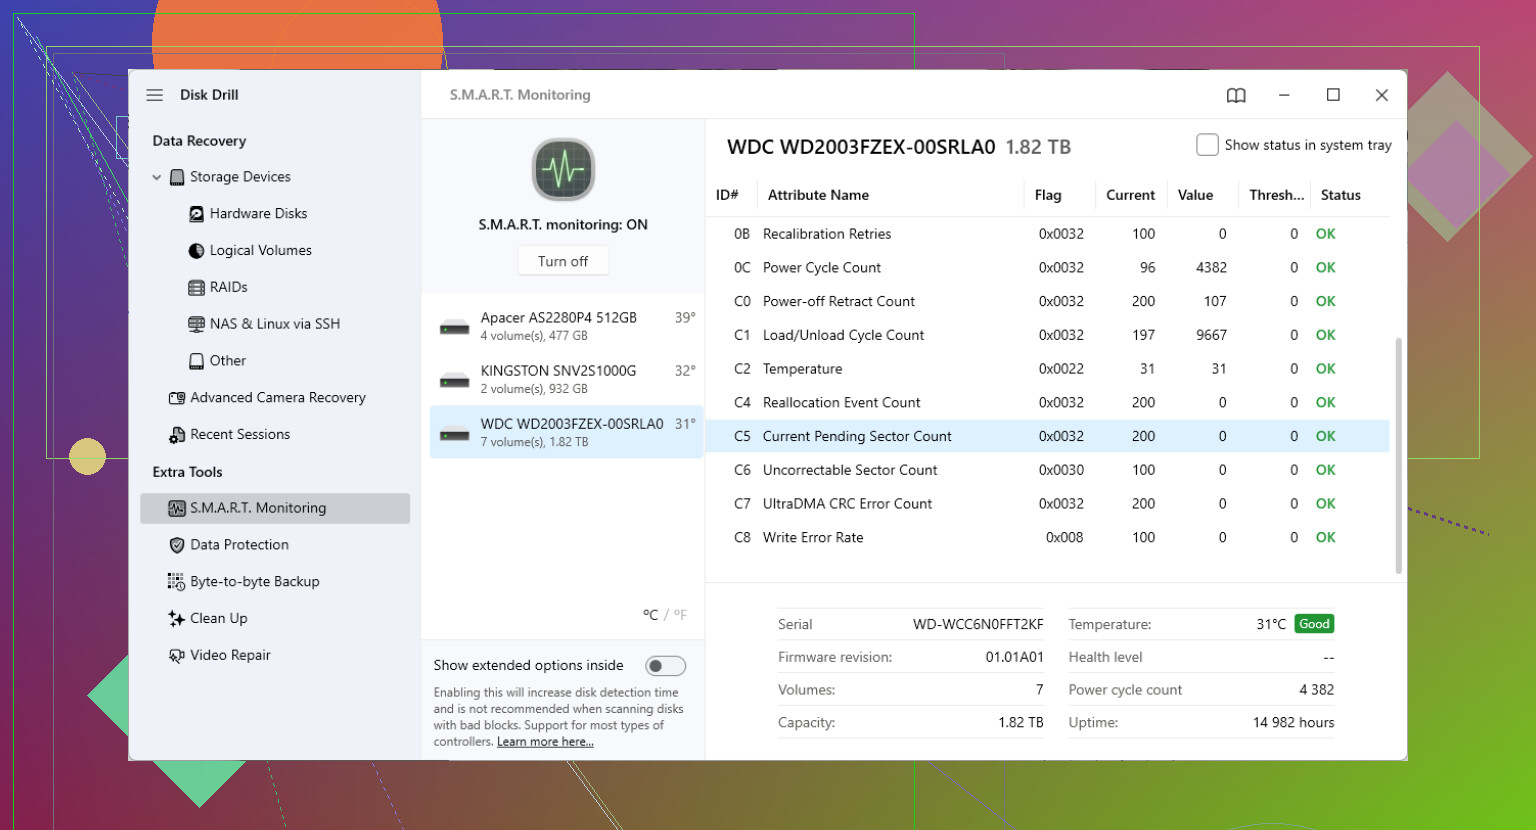Click the Apacer AS2280P4 drive icon
The width and height of the screenshot is (1536, 830).
point(455,326)
